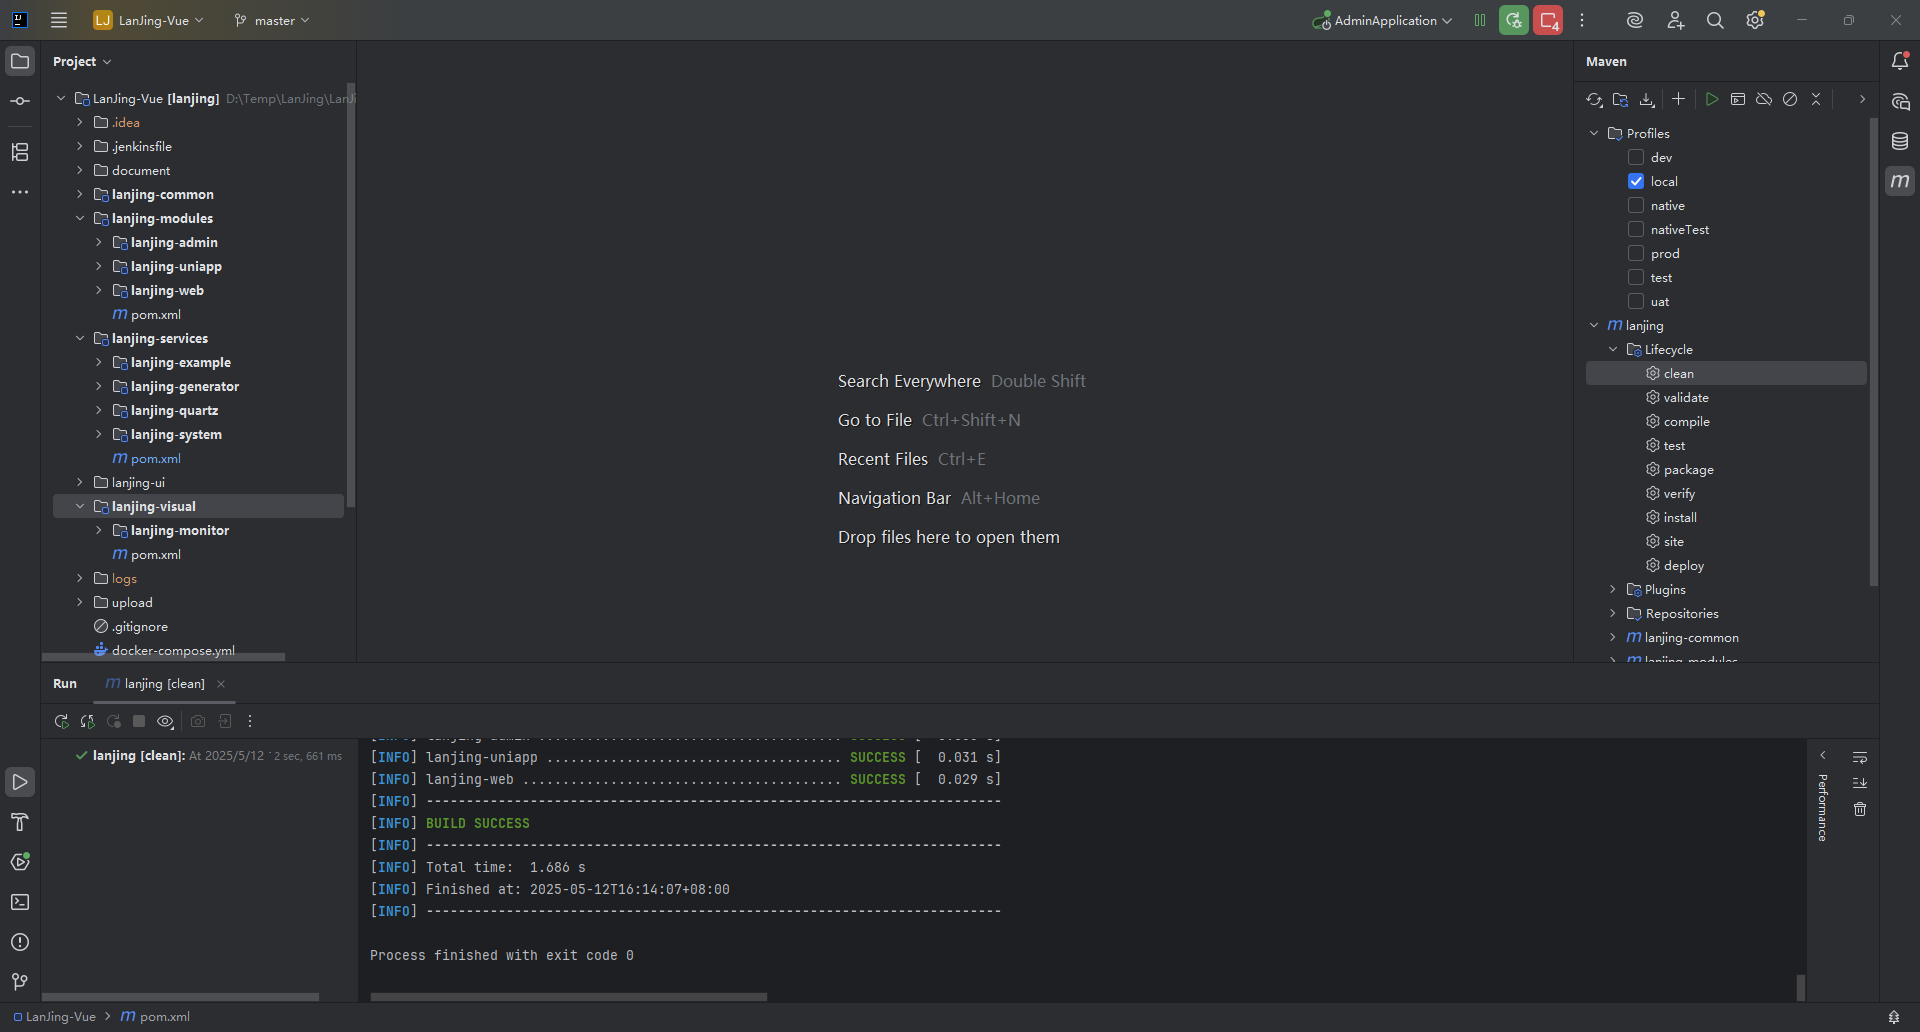Screen dimensions: 1920x1032
Task: Collapse the lanjing-modules folder
Action: [x=80, y=218]
